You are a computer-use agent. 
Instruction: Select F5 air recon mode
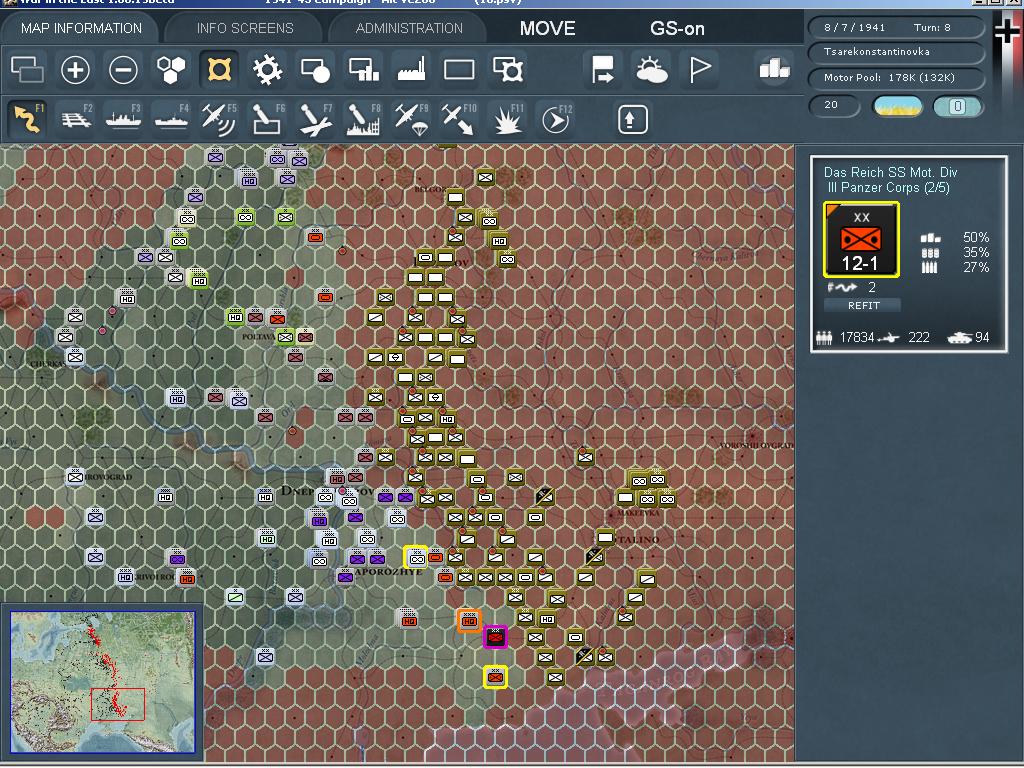point(219,119)
